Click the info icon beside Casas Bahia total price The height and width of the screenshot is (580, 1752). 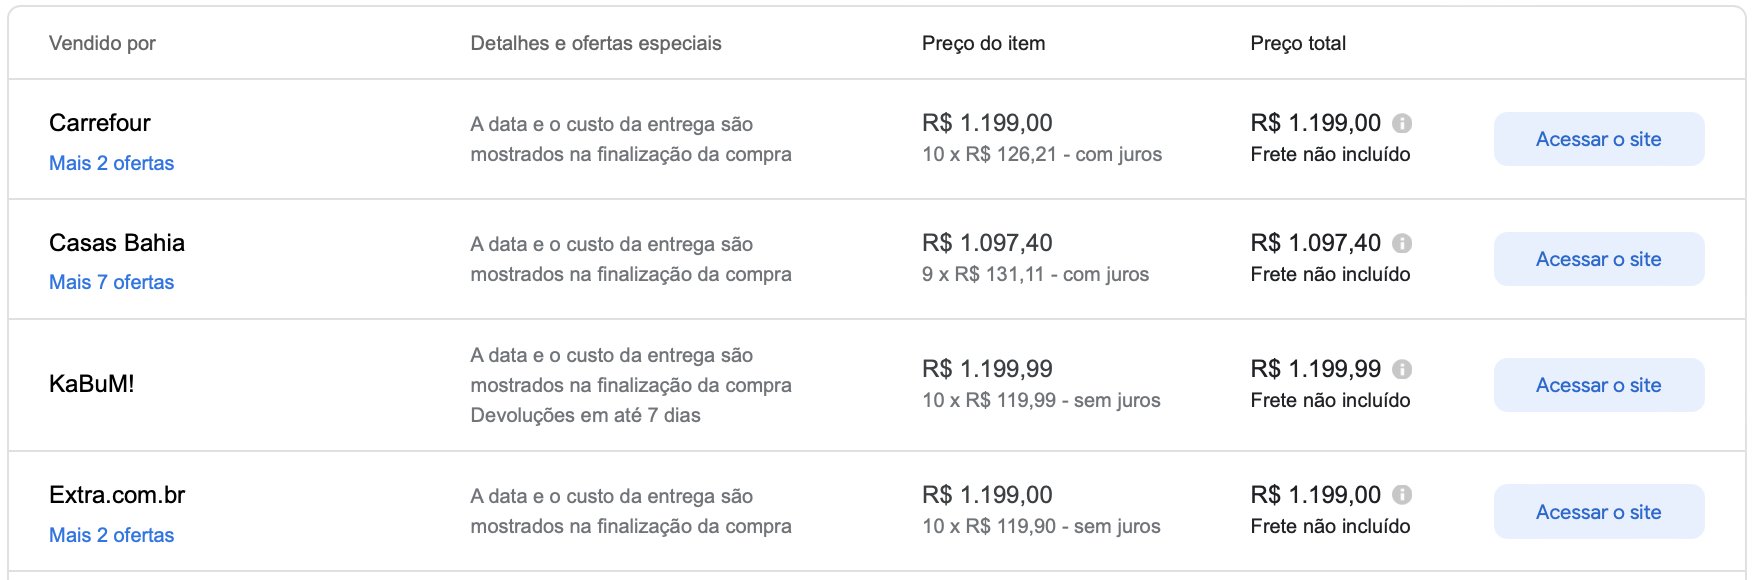[x=1402, y=243]
